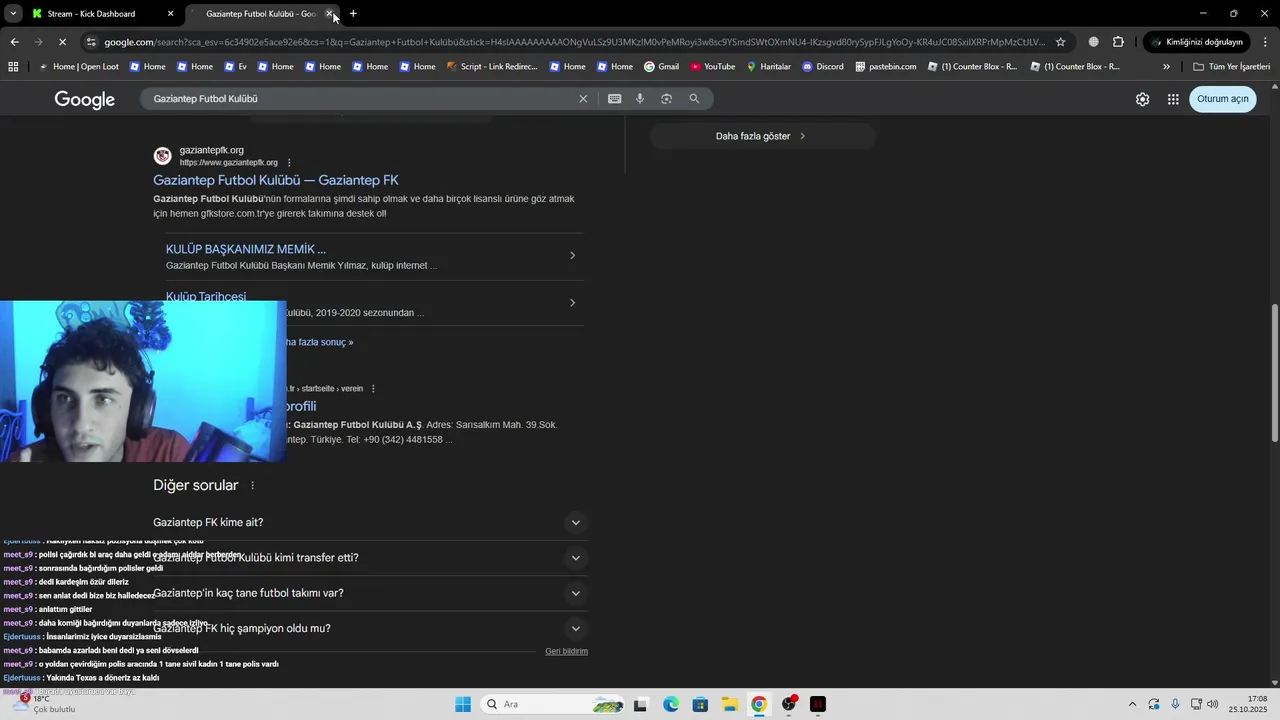Click the Chrome address bar
This screenshot has height=720, width=1280.
[575, 42]
